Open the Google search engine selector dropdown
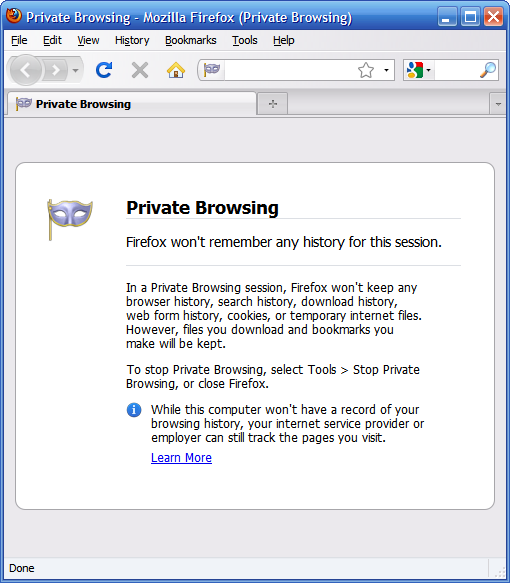The image size is (510, 583). coord(419,70)
